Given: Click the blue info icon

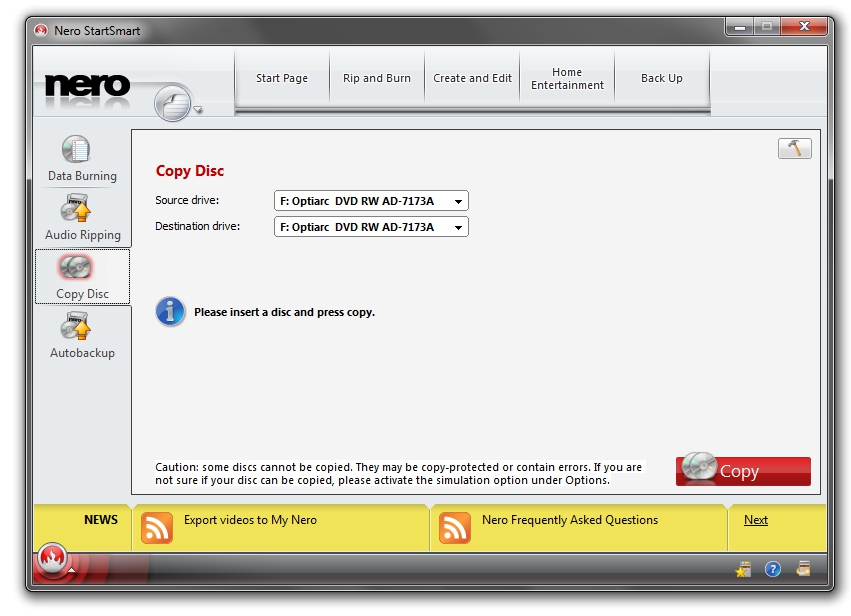Looking at the screenshot, I should click(170, 312).
